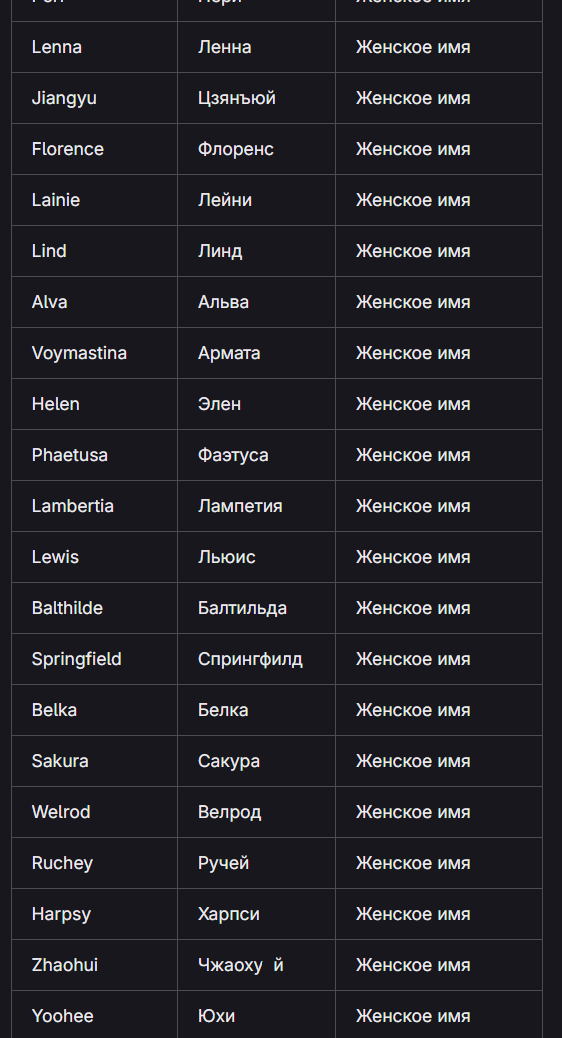Image resolution: width=562 pixels, height=1038 pixels.
Task: Click the Alva name cell
Action: (95, 302)
